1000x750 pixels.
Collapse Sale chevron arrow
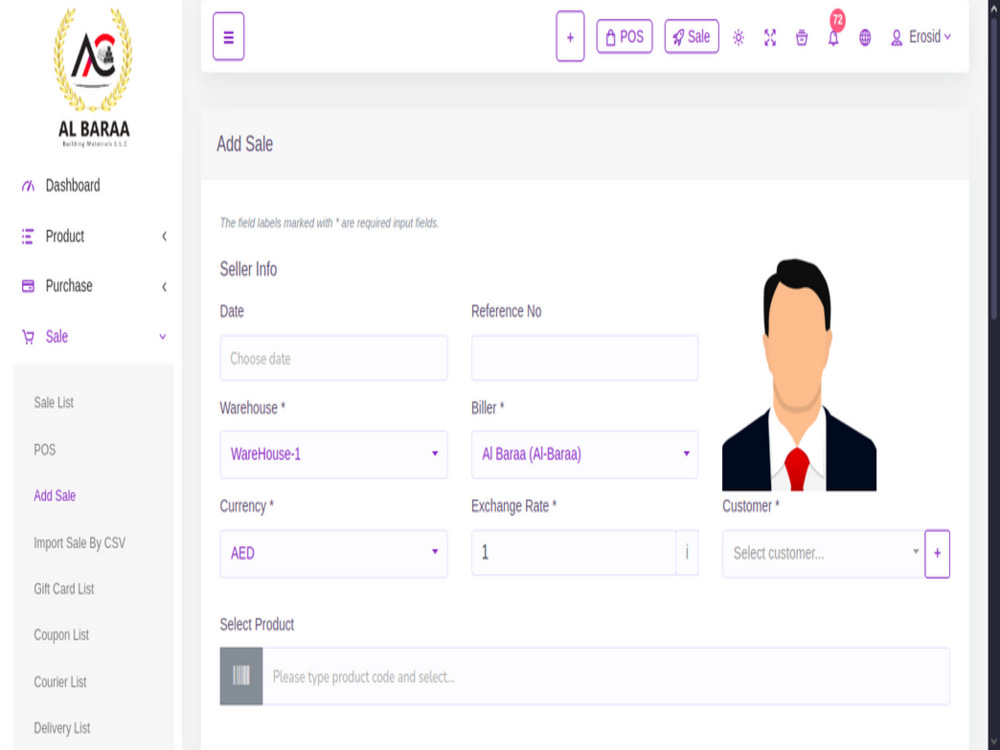tap(163, 337)
